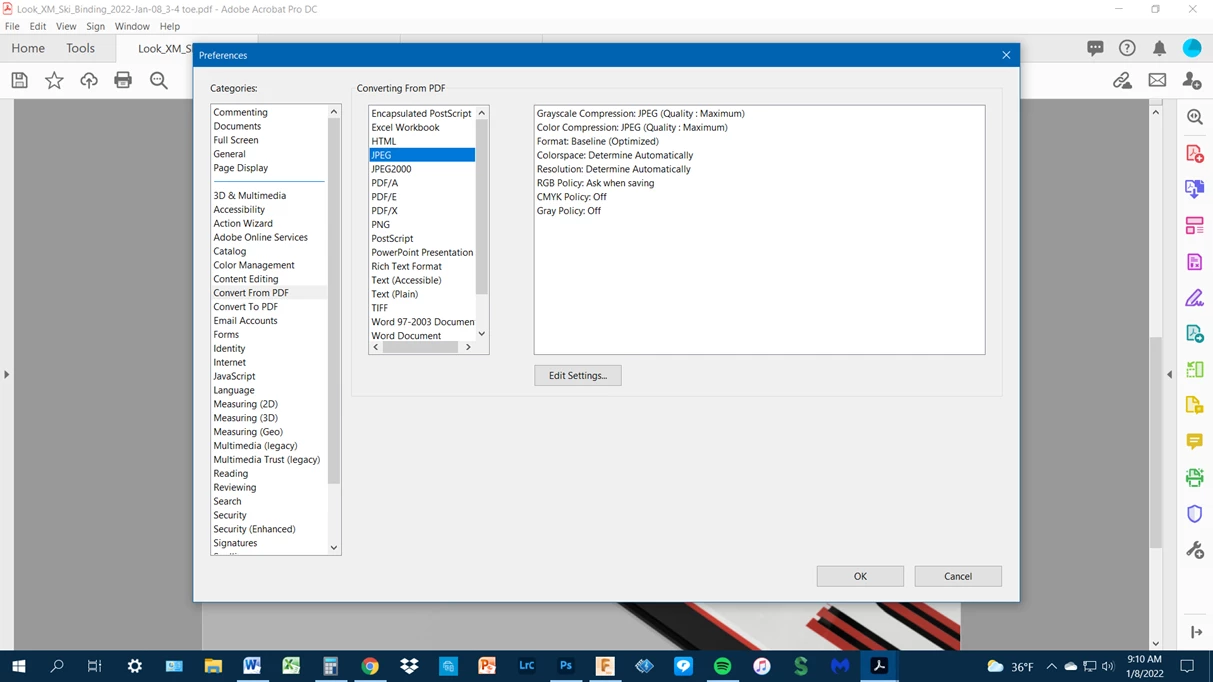Viewport: 1213px width, 682px height.
Task: Open notifications bell icon
Action: coord(1159,48)
